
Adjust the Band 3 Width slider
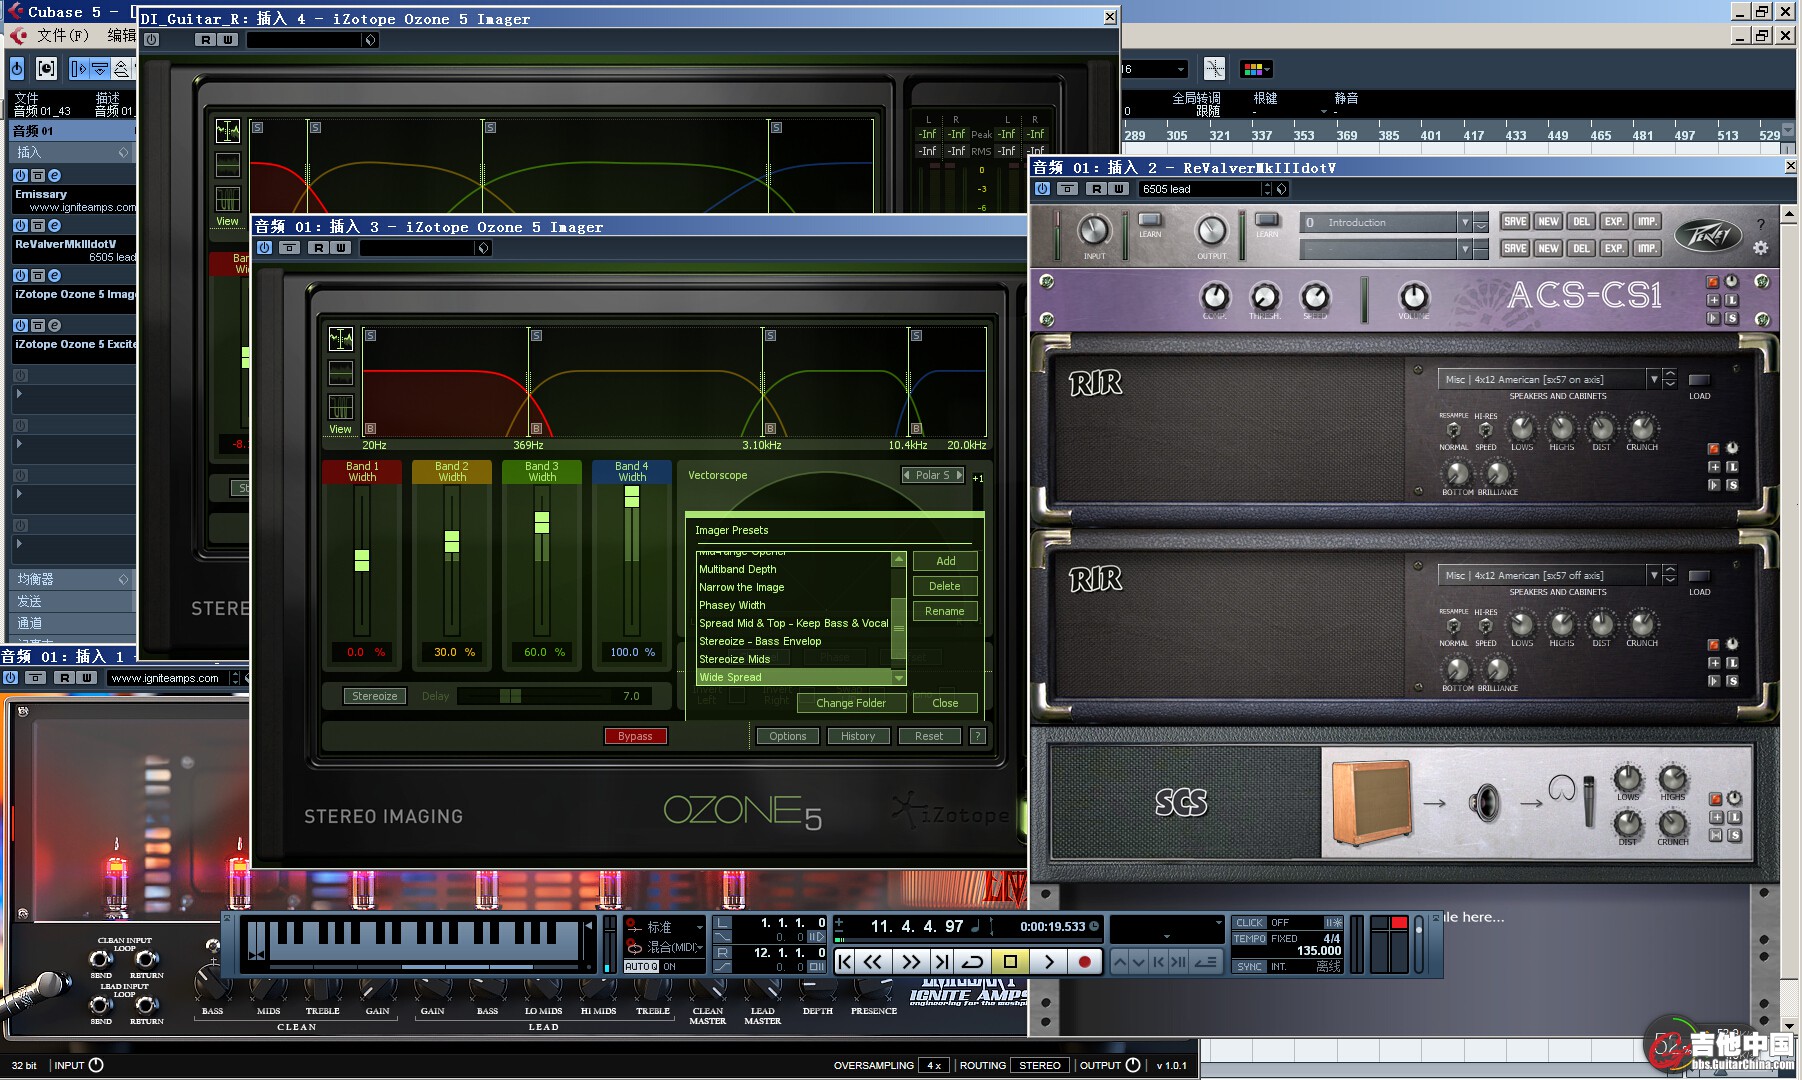point(542,522)
